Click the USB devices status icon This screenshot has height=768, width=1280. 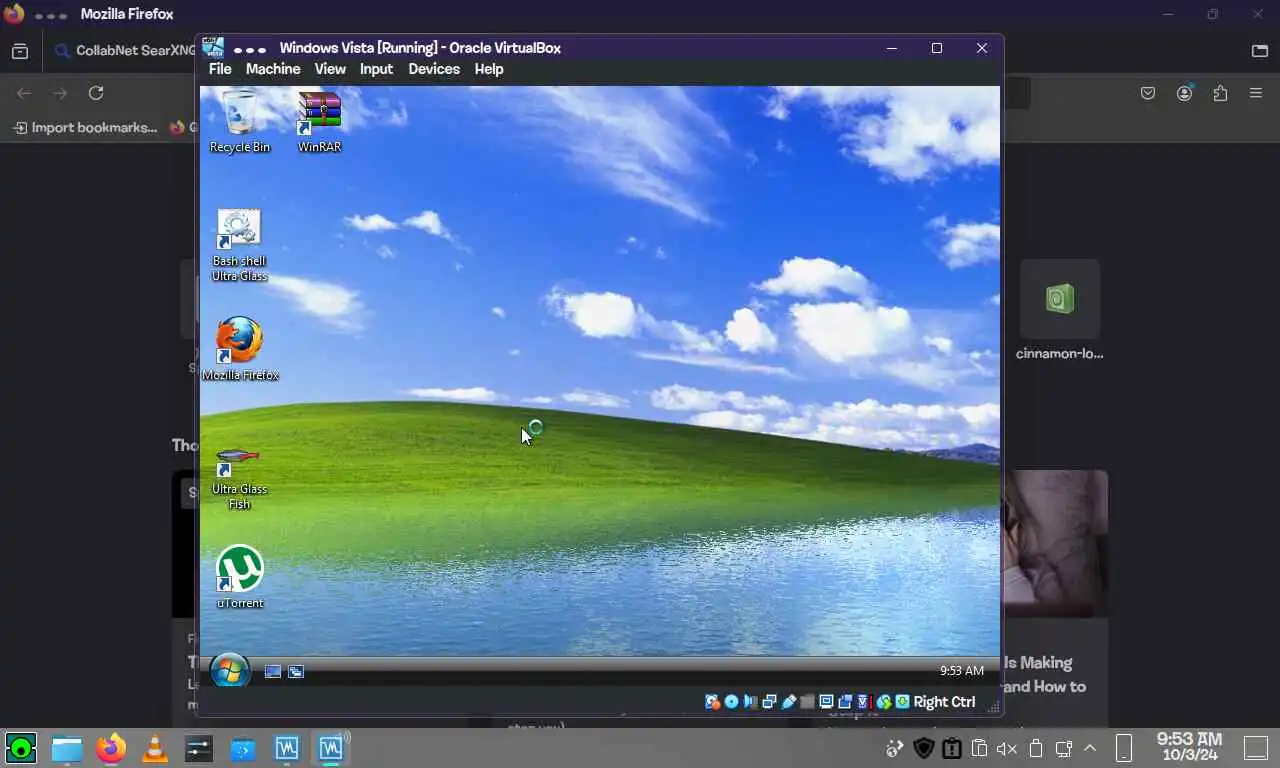click(788, 702)
